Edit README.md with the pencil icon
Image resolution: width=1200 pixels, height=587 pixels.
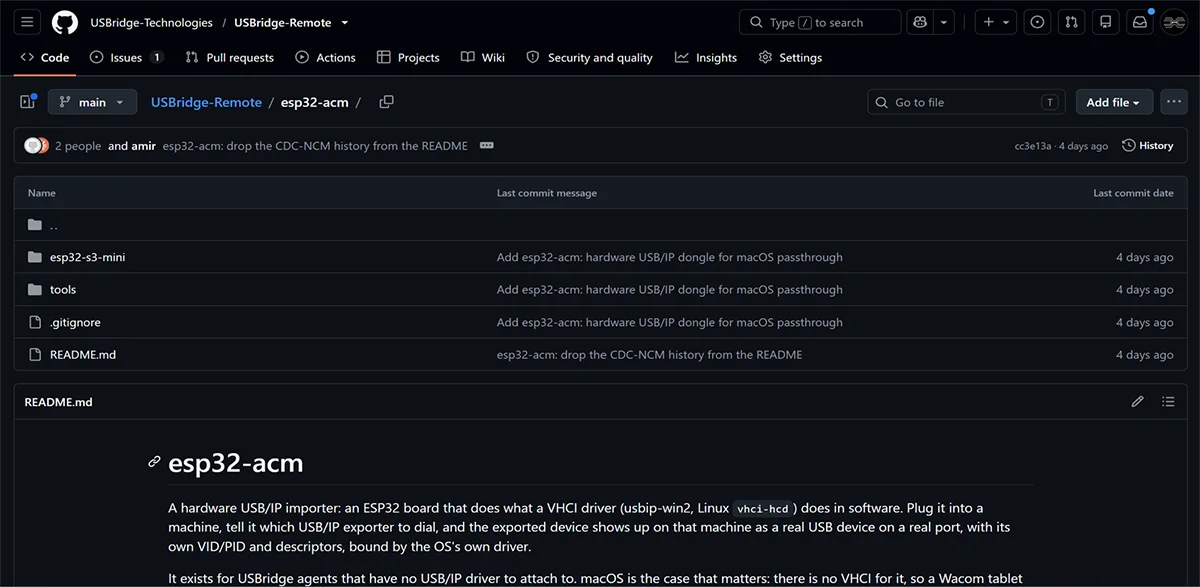(x=1137, y=402)
